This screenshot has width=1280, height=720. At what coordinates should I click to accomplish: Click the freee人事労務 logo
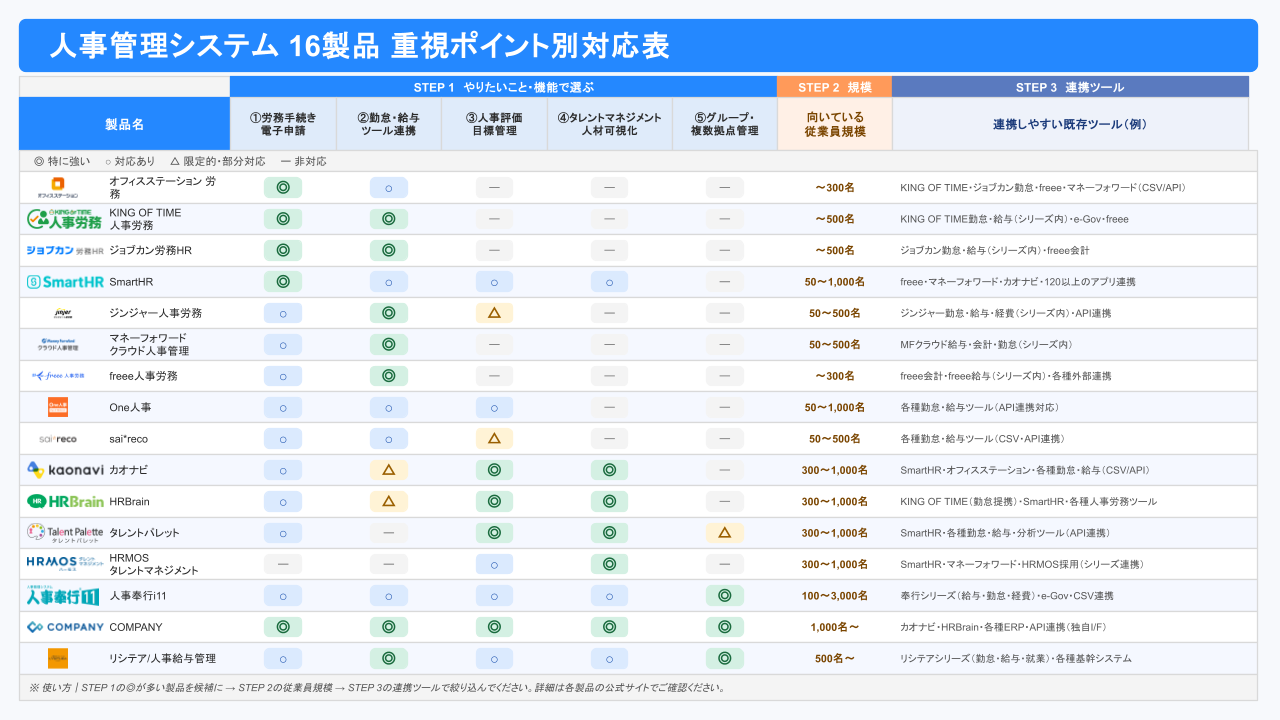pos(58,376)
